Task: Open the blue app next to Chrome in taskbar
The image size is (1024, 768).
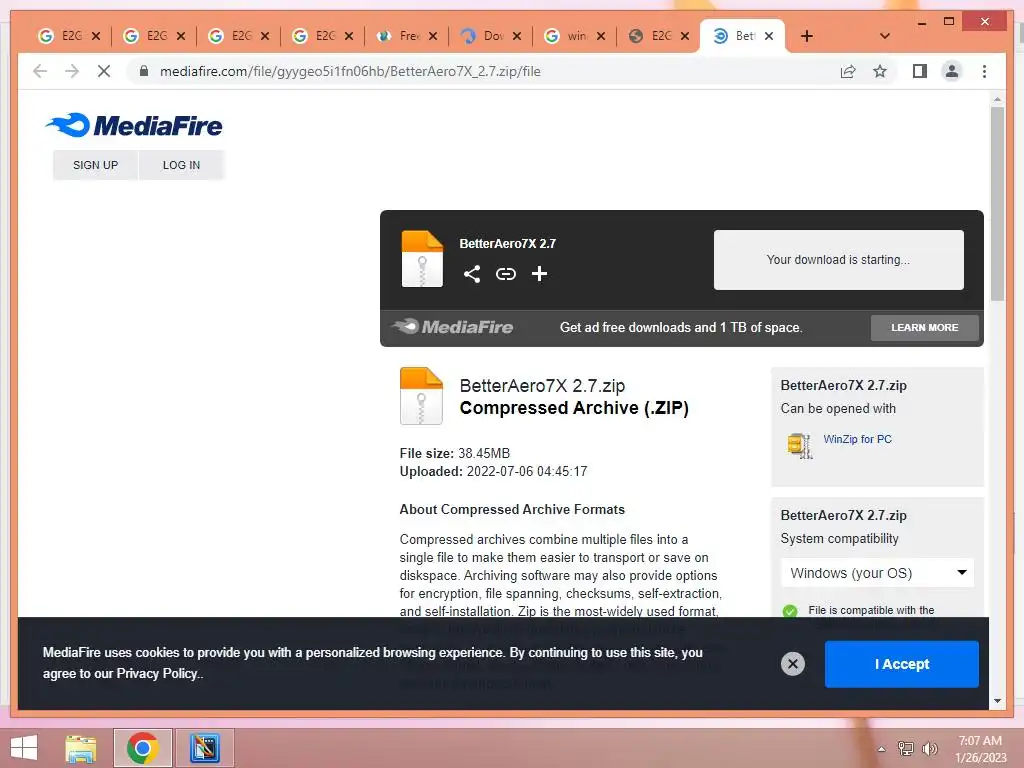Action: (204, 748)
